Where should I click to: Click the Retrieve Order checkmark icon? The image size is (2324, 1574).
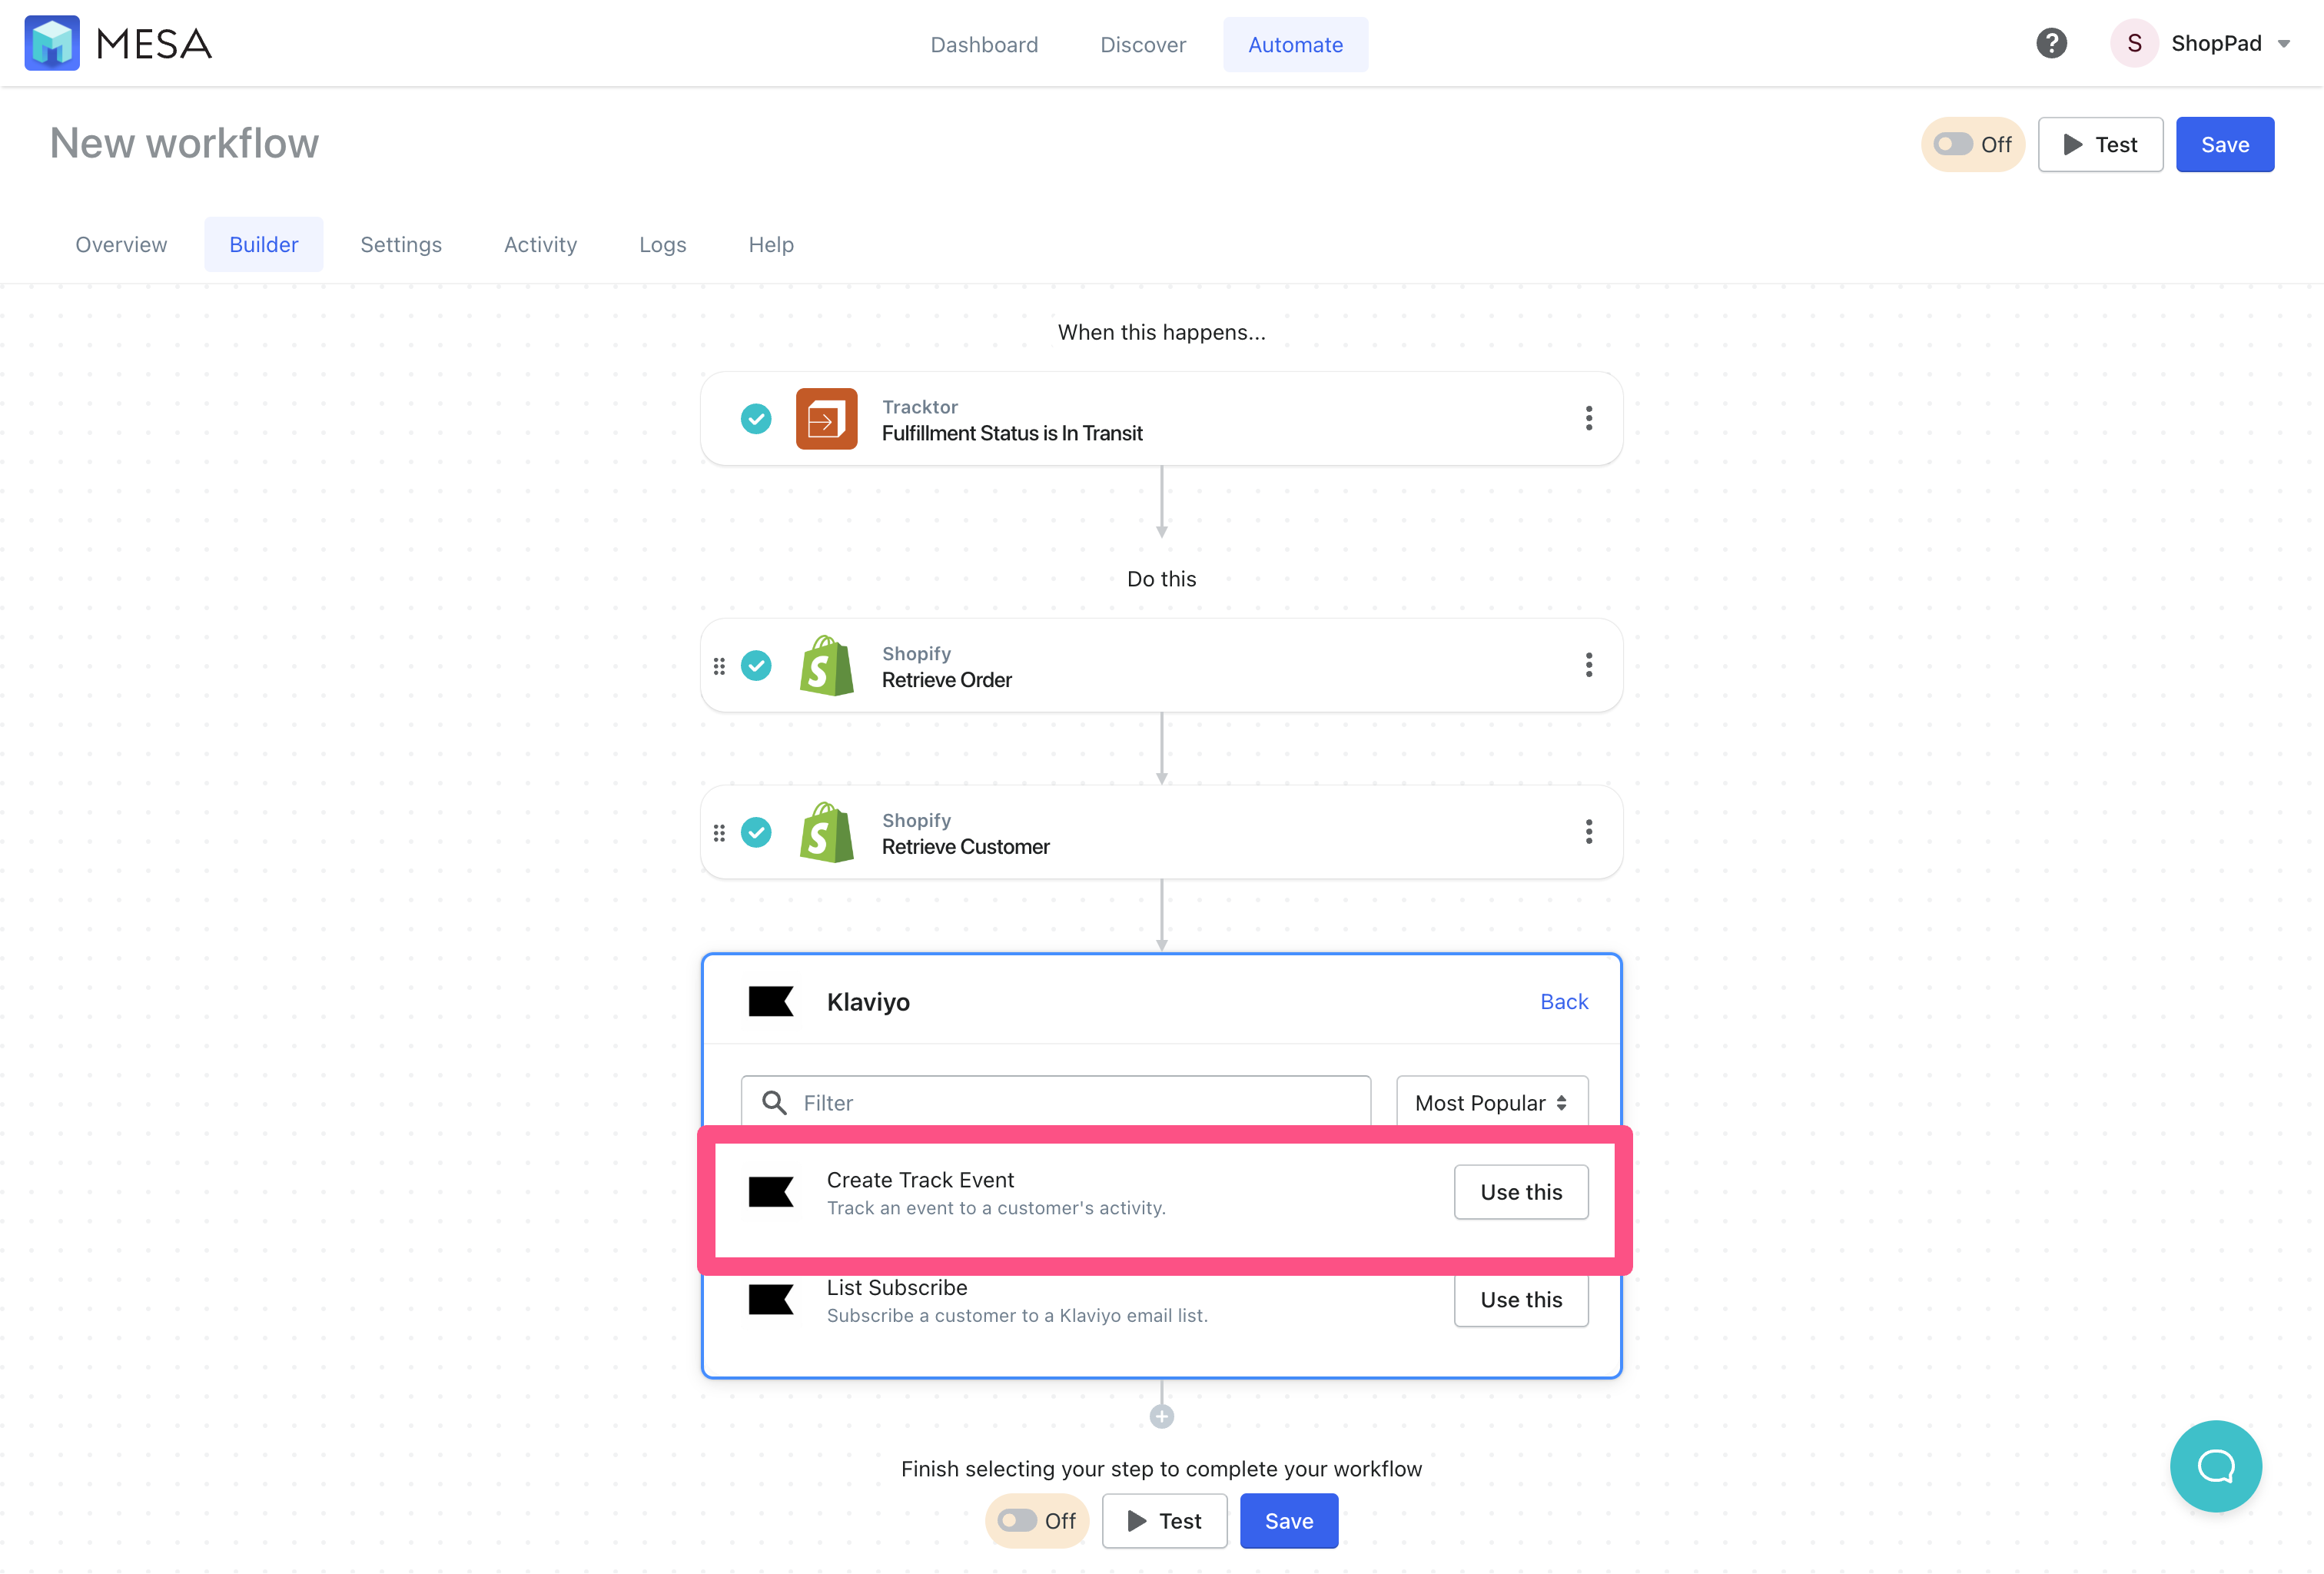pyautogui.click(x=756, y=666)
